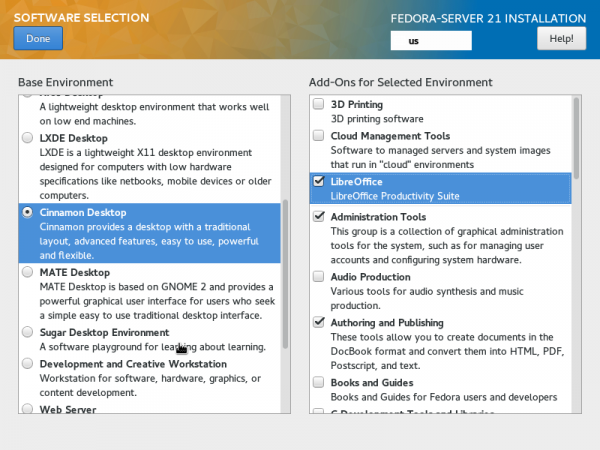Click 'Development and Creative Workstation' title
Screen dimensions: 600x450
(x=133, y=364)
